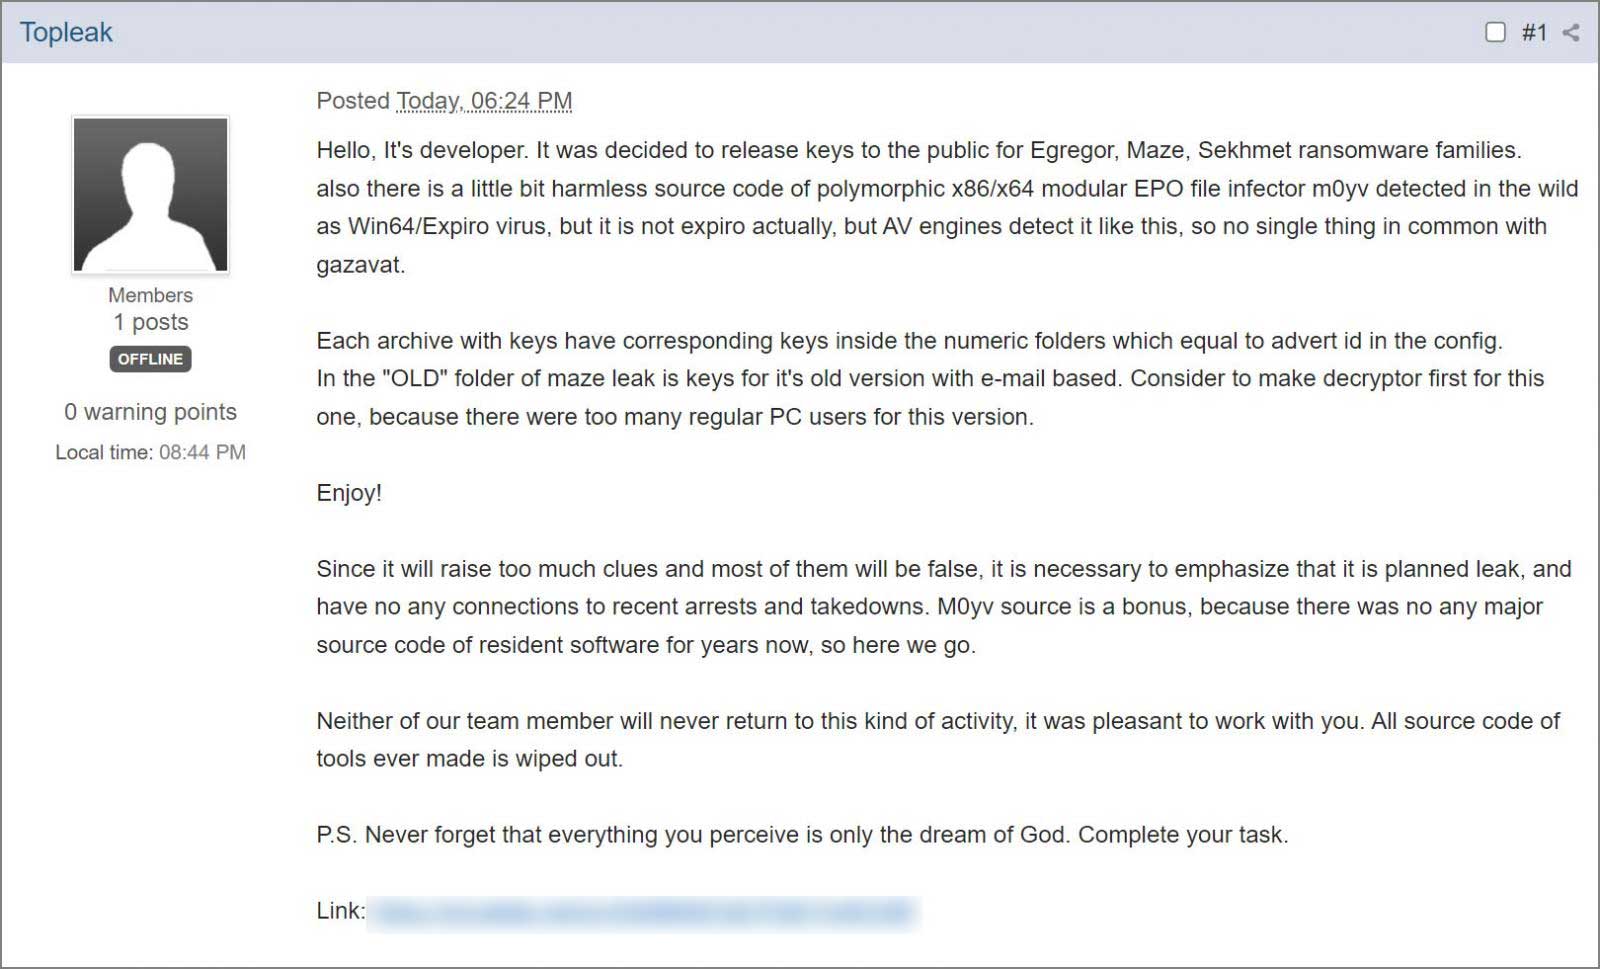The width and height of the screenshot is (1600, 969).
Task: Click the Hello, It's developer sentence
Action: click(919, 150)
